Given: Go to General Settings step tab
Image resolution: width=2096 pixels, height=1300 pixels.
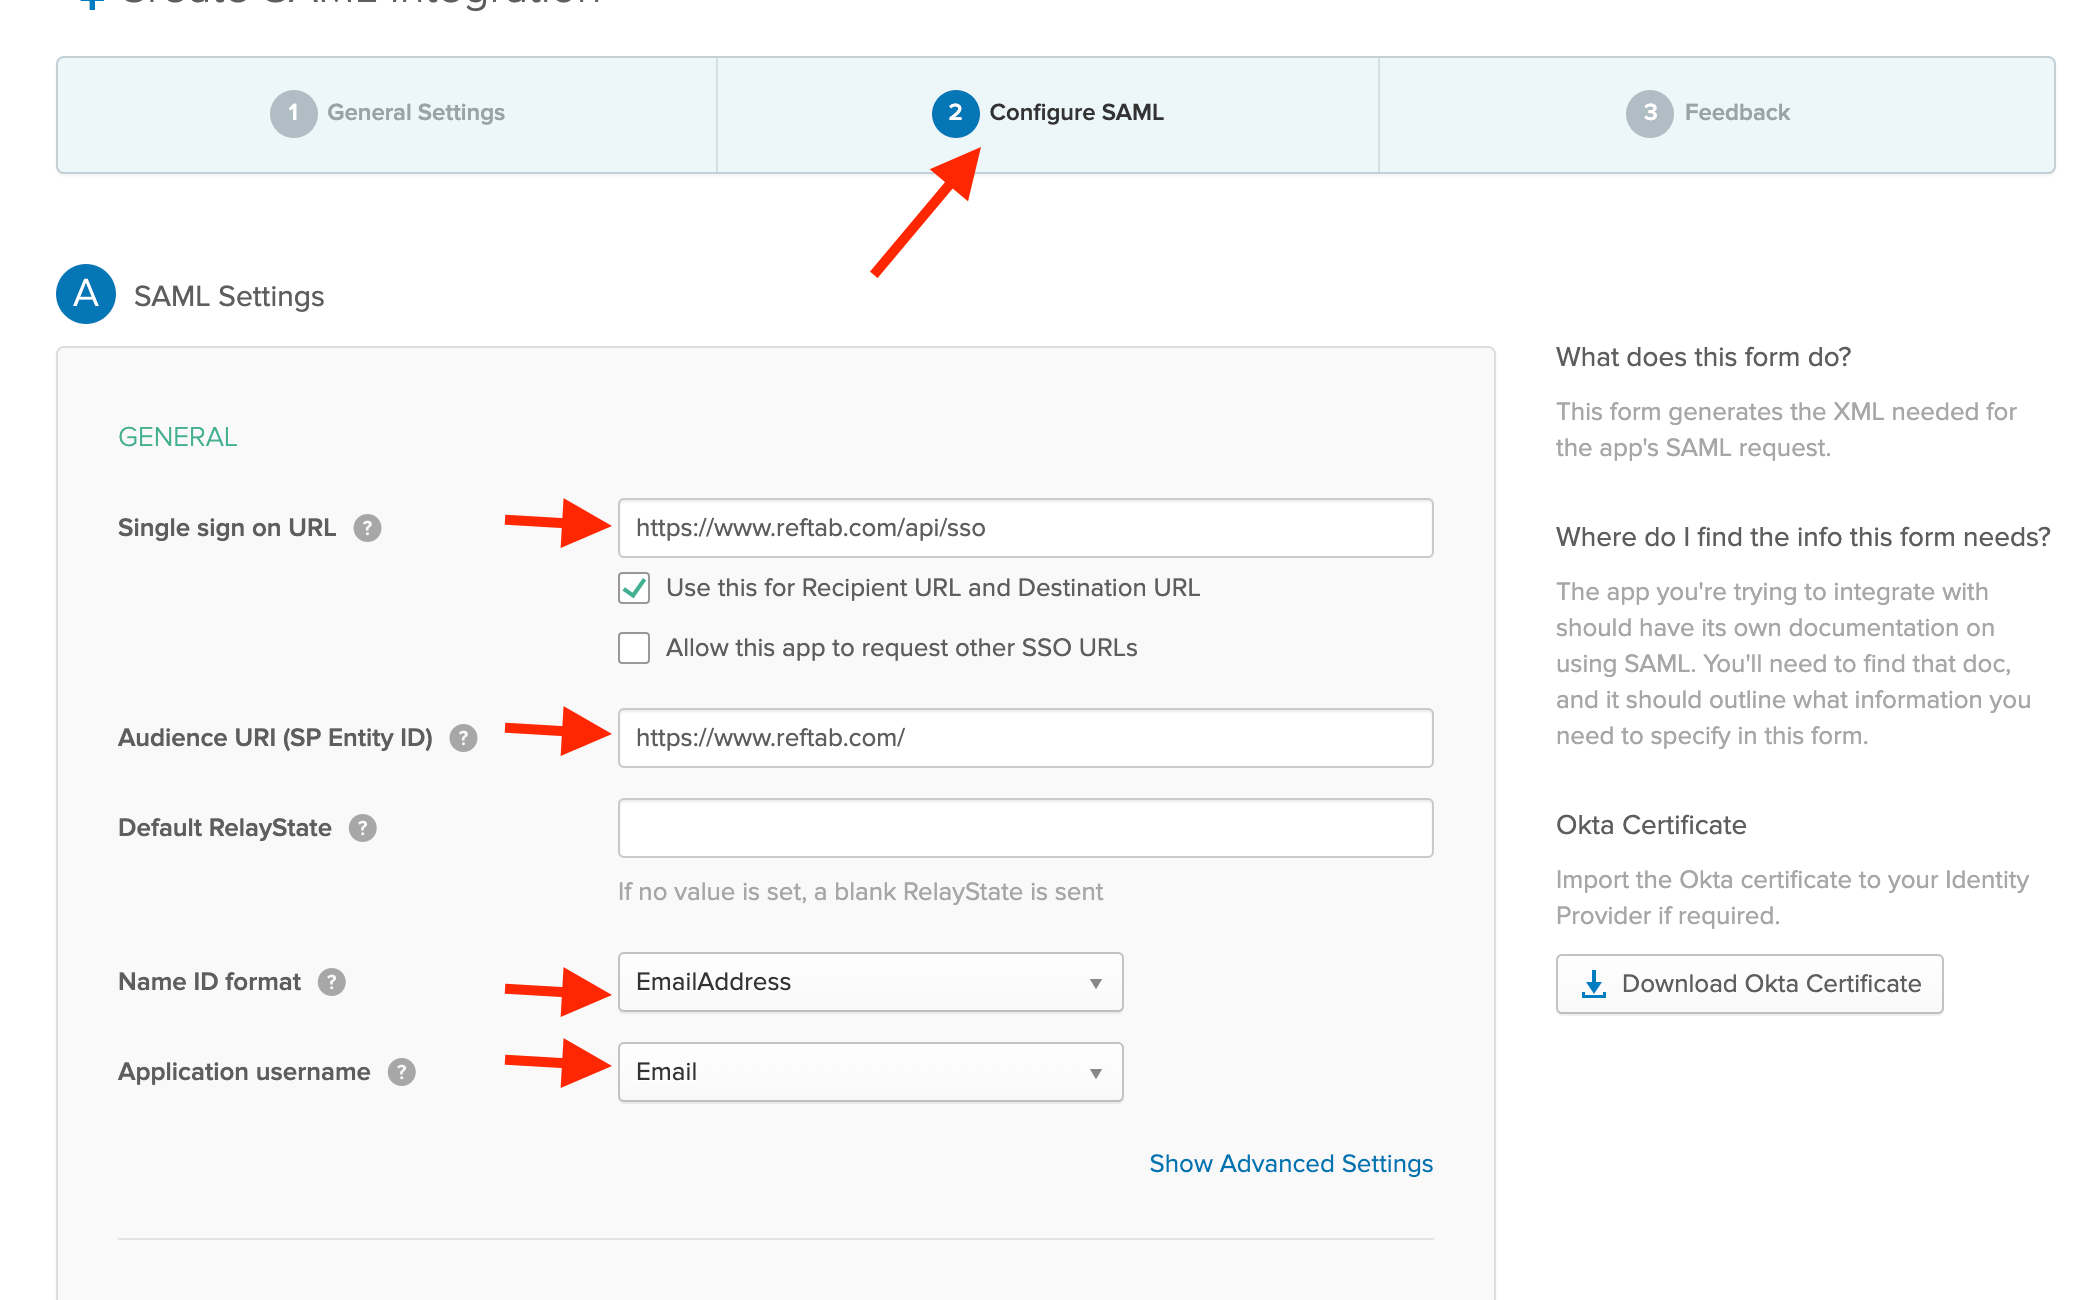Looking at the screenshot, I should point(388,115).
